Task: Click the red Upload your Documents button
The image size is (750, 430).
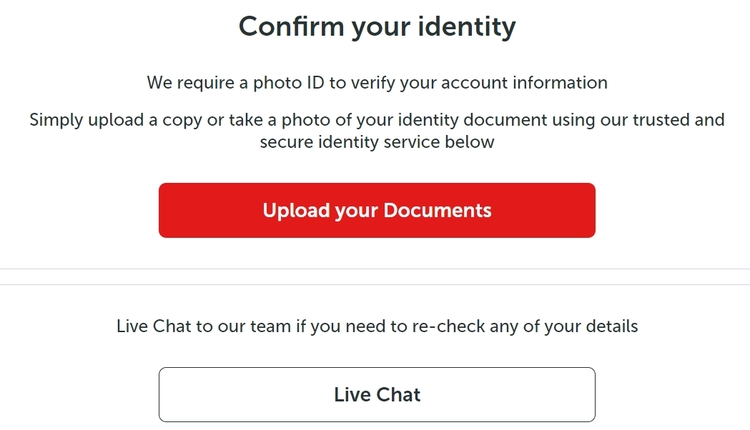Action: (x=377, y=210)
